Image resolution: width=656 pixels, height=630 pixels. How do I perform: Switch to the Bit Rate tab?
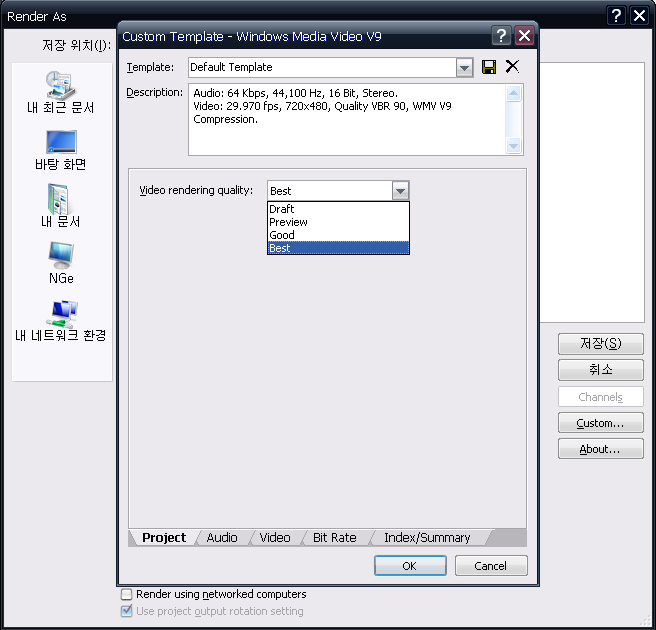[335, 538]
